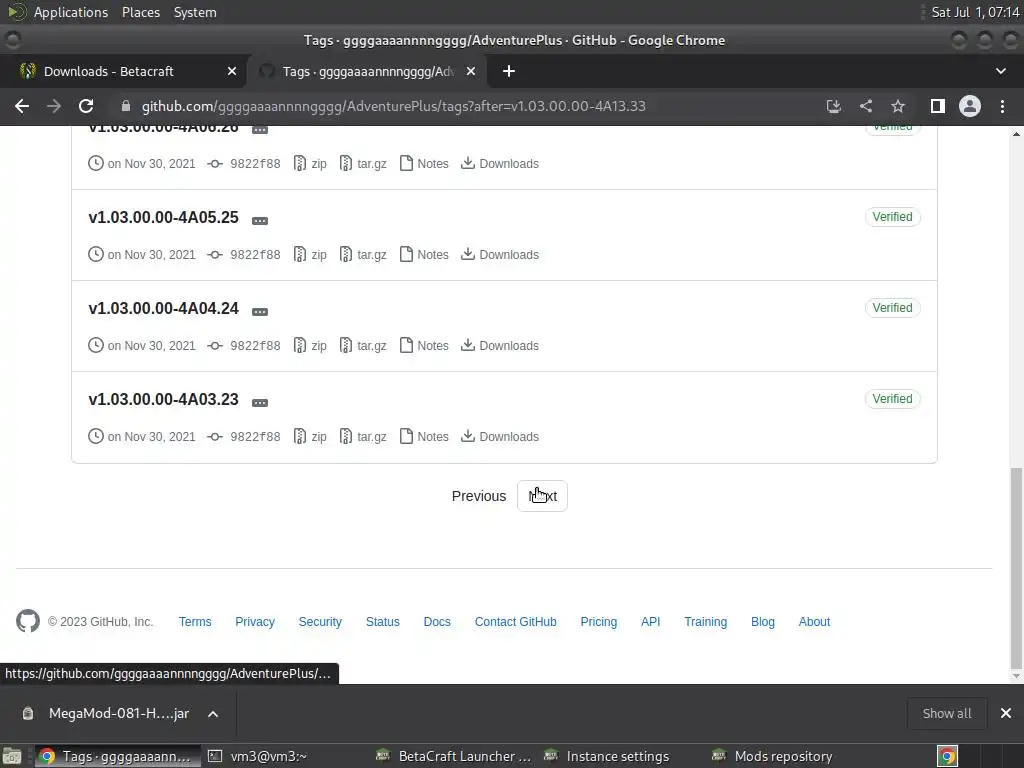The image size is (1024, 768).
Task: Click the GitHub address bar URL
Action: click(393, 106)
